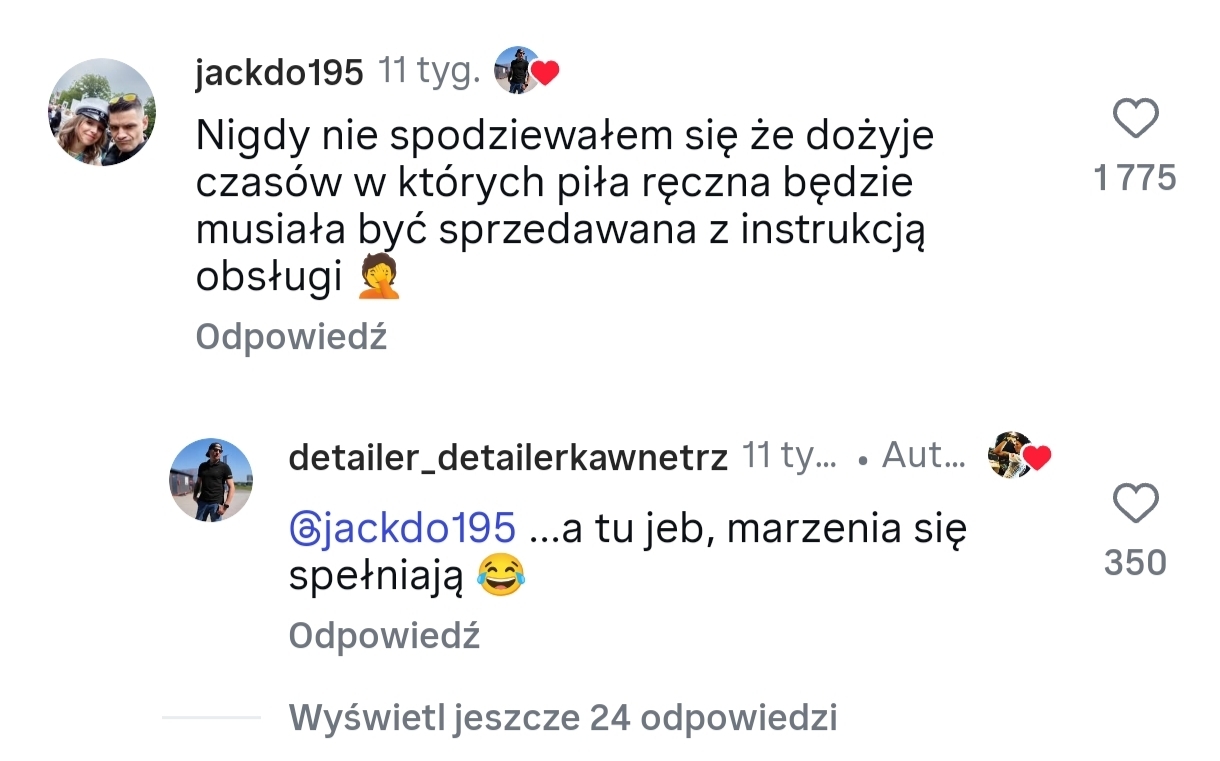The height and width of the screenshot is (761, 1220).
Task: Click the laughing emoji after spełniają
Action: (500, 577)
